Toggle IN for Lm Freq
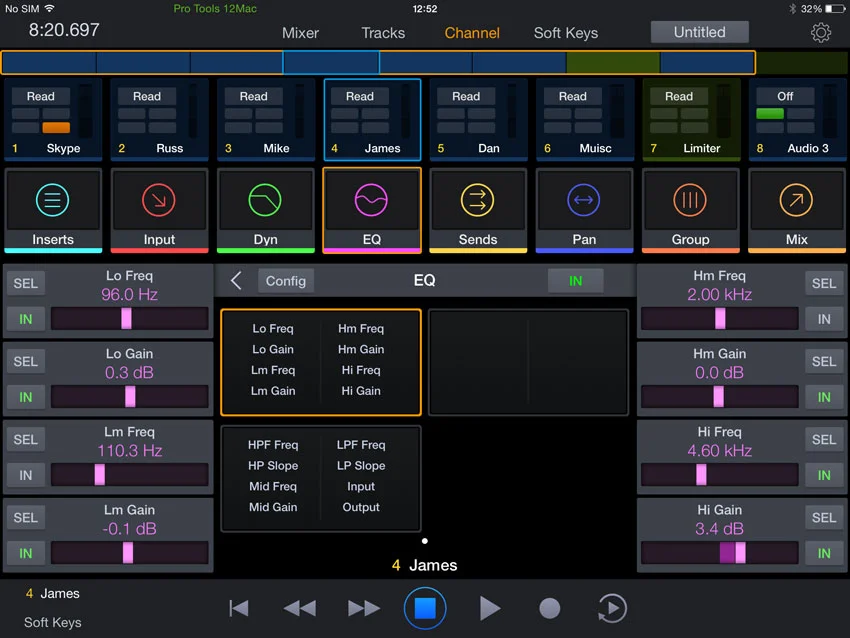 (x=25, y=475)
